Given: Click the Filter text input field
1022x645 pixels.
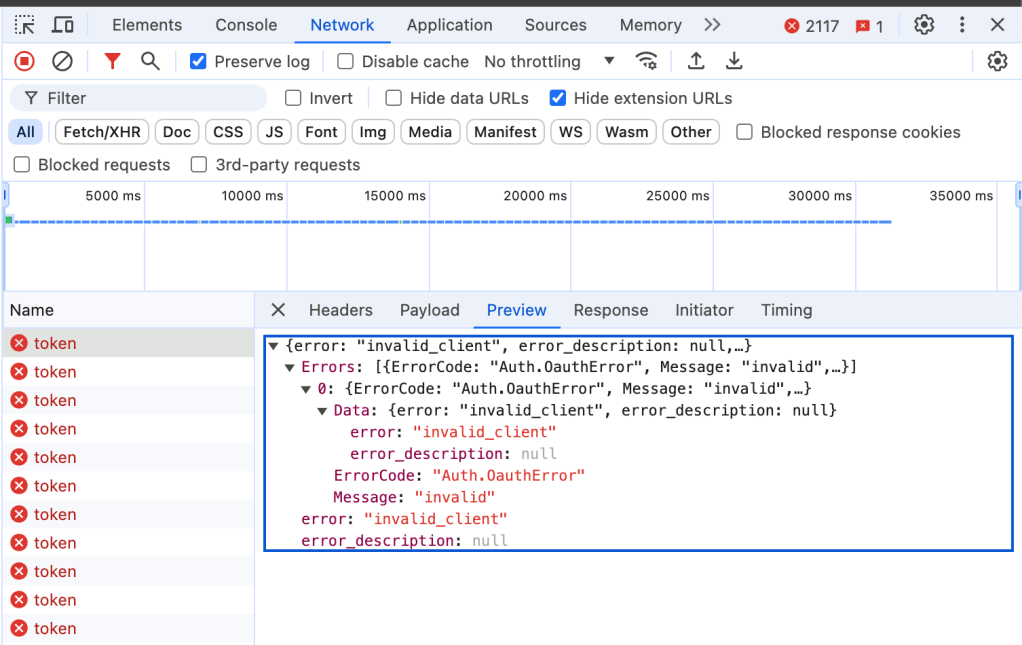Looking at the screenshot, I should click(x=150, y=98).
